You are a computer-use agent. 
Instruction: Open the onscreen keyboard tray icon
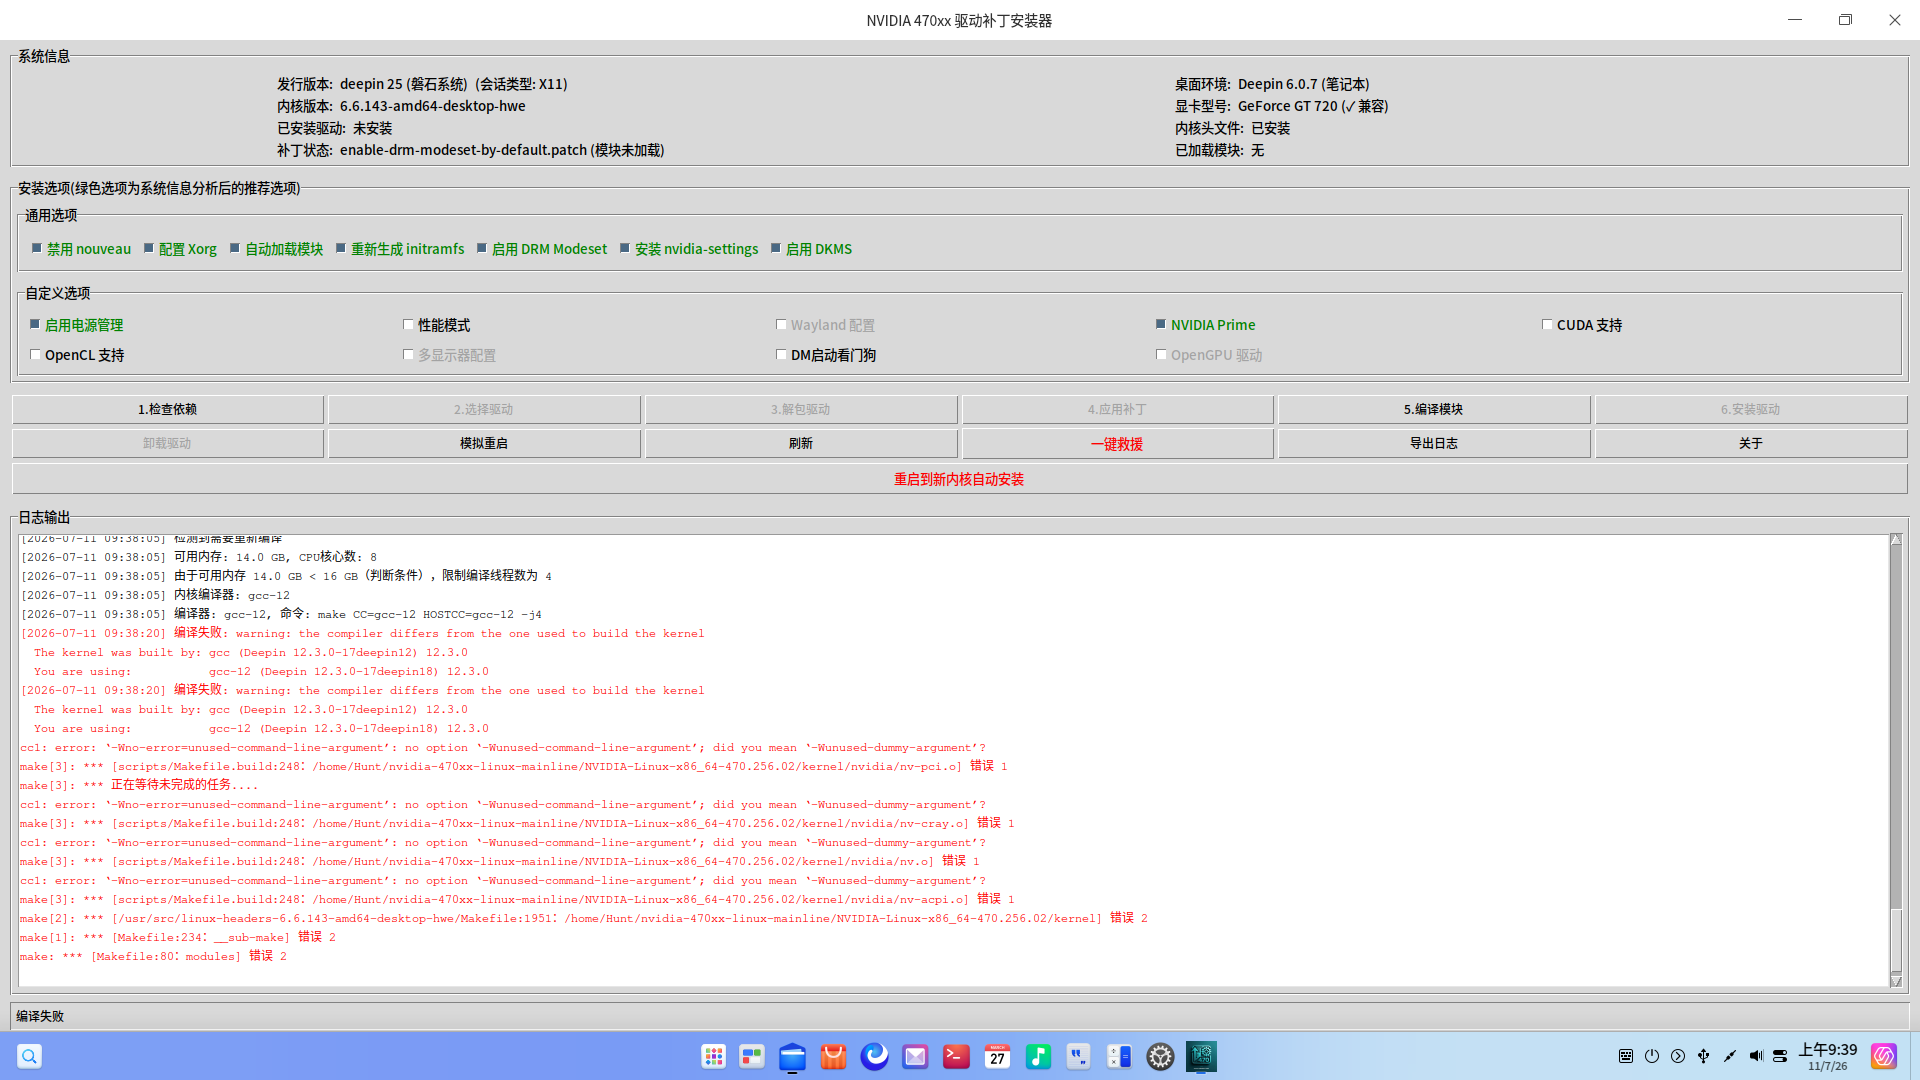click(x=1626, y=1056)
